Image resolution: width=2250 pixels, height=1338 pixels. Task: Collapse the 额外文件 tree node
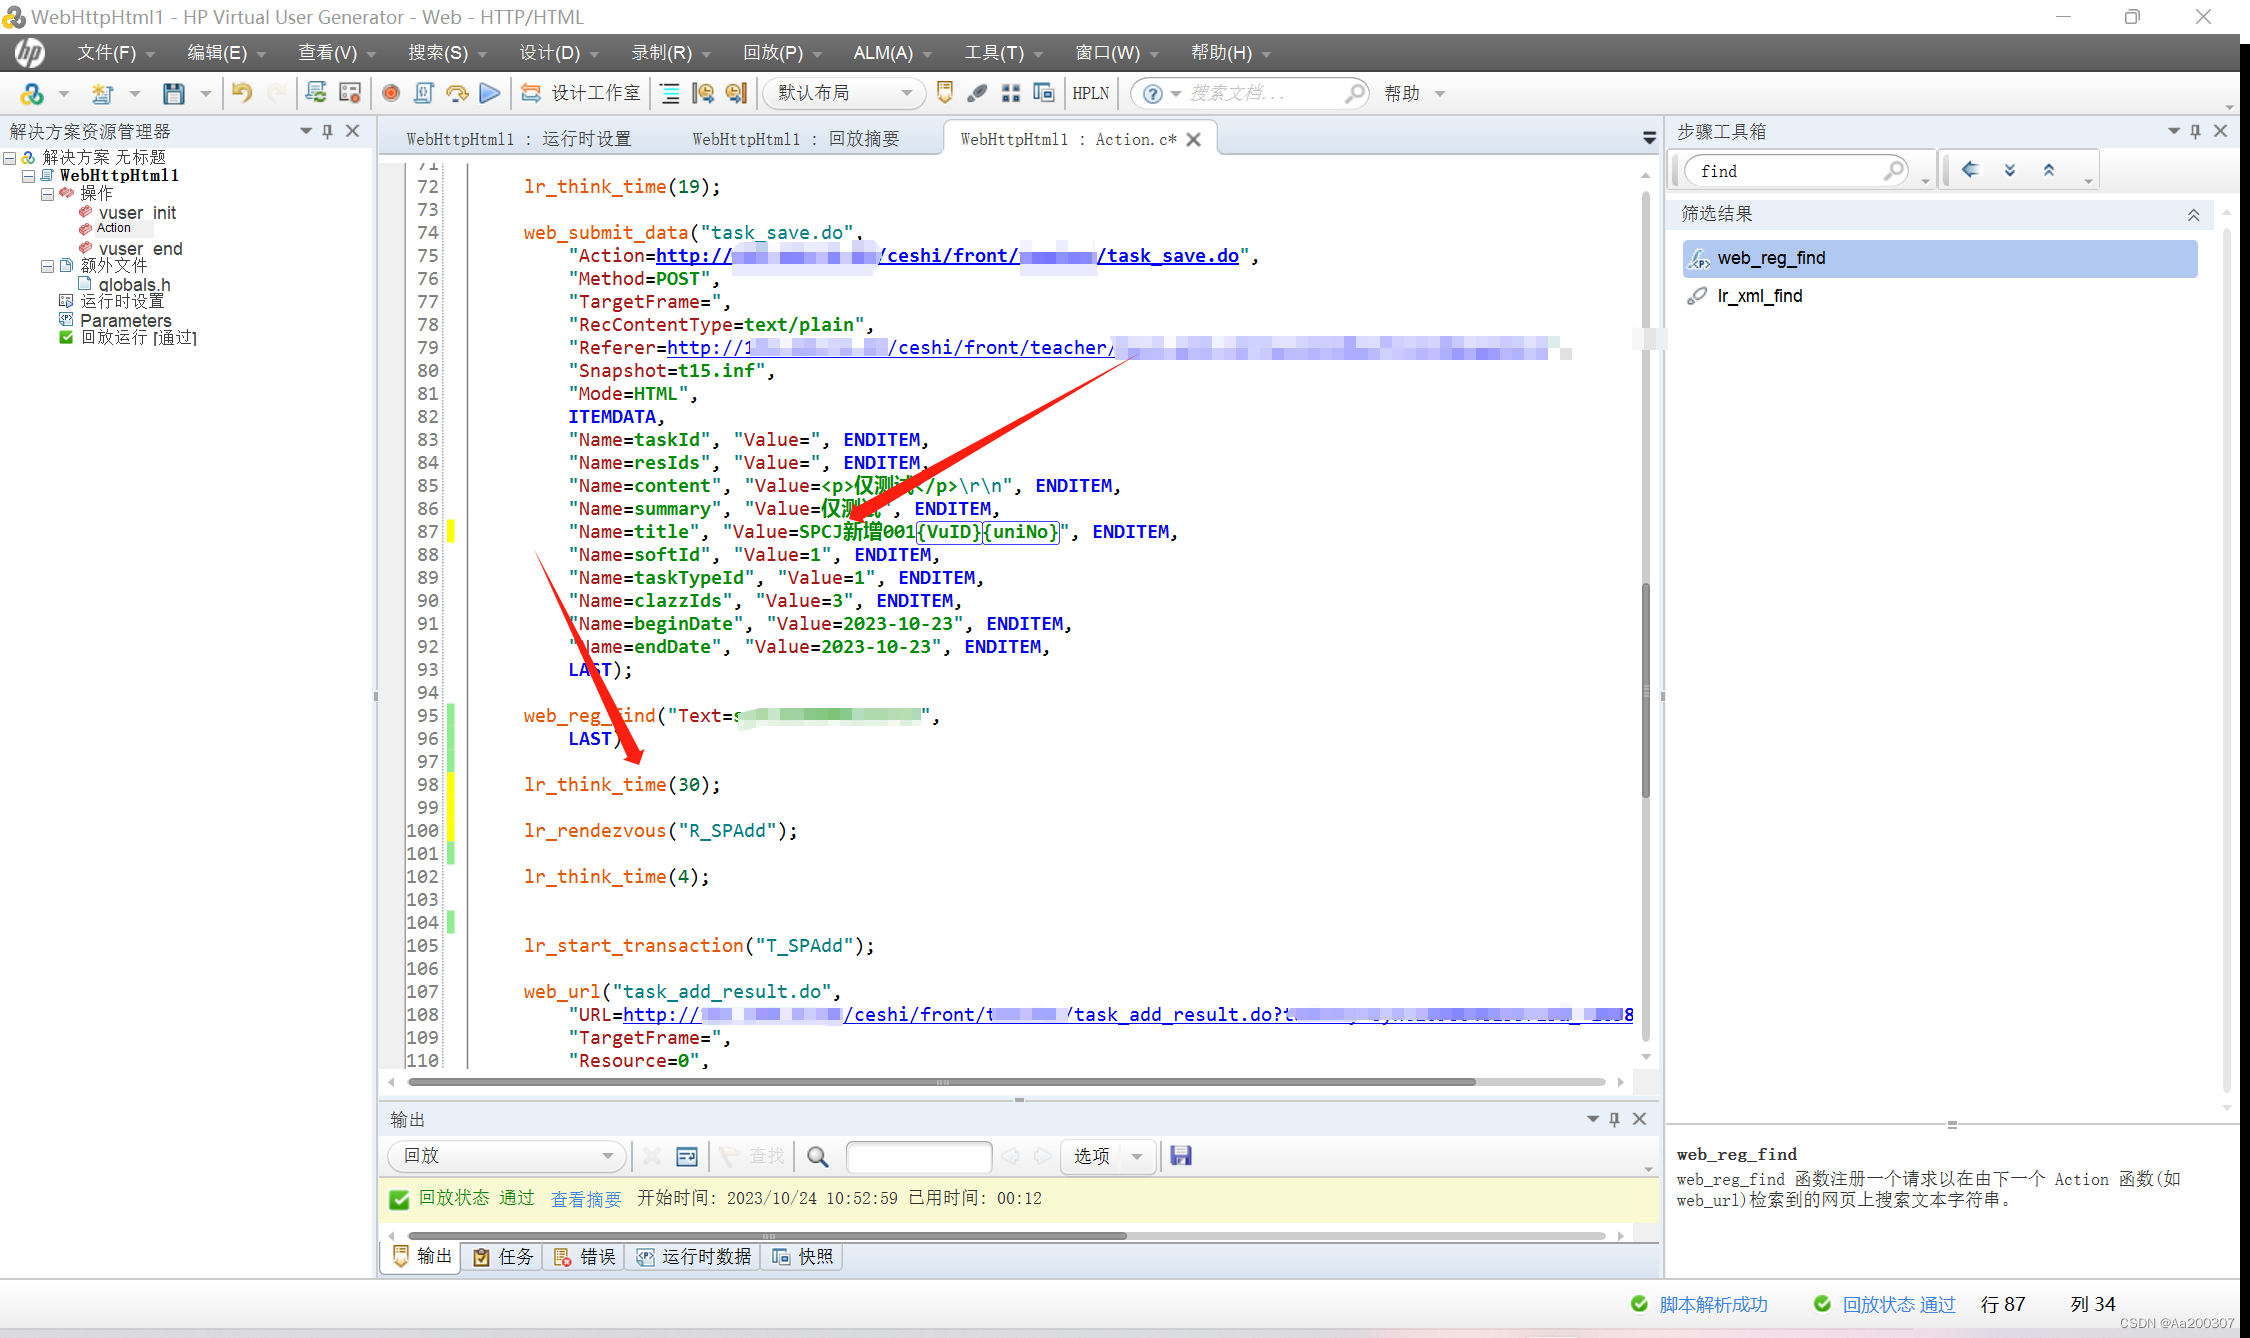click(x=47, y=266)
